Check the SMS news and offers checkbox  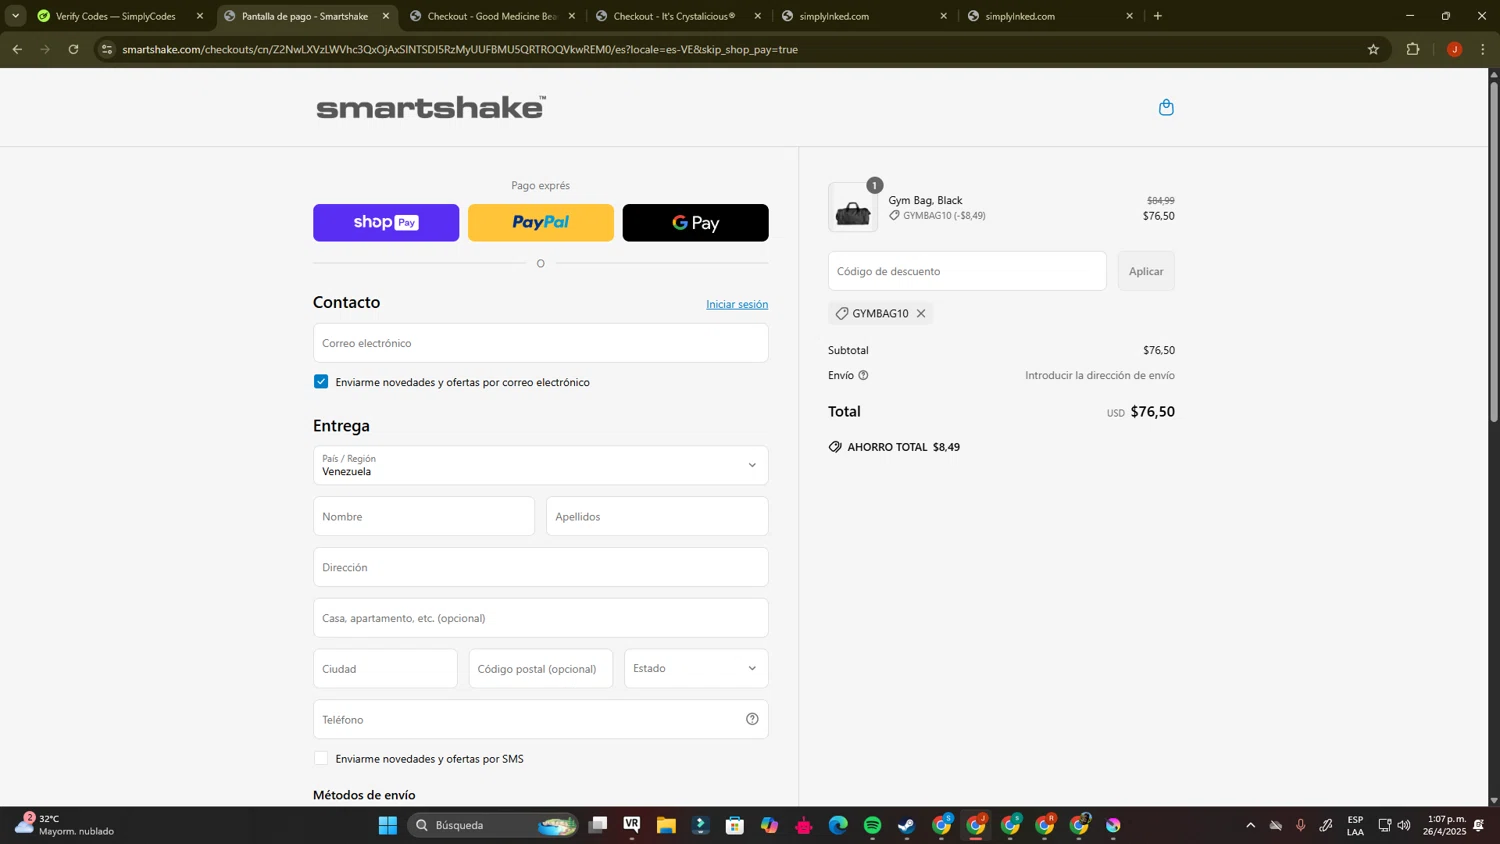click(321, 758)
